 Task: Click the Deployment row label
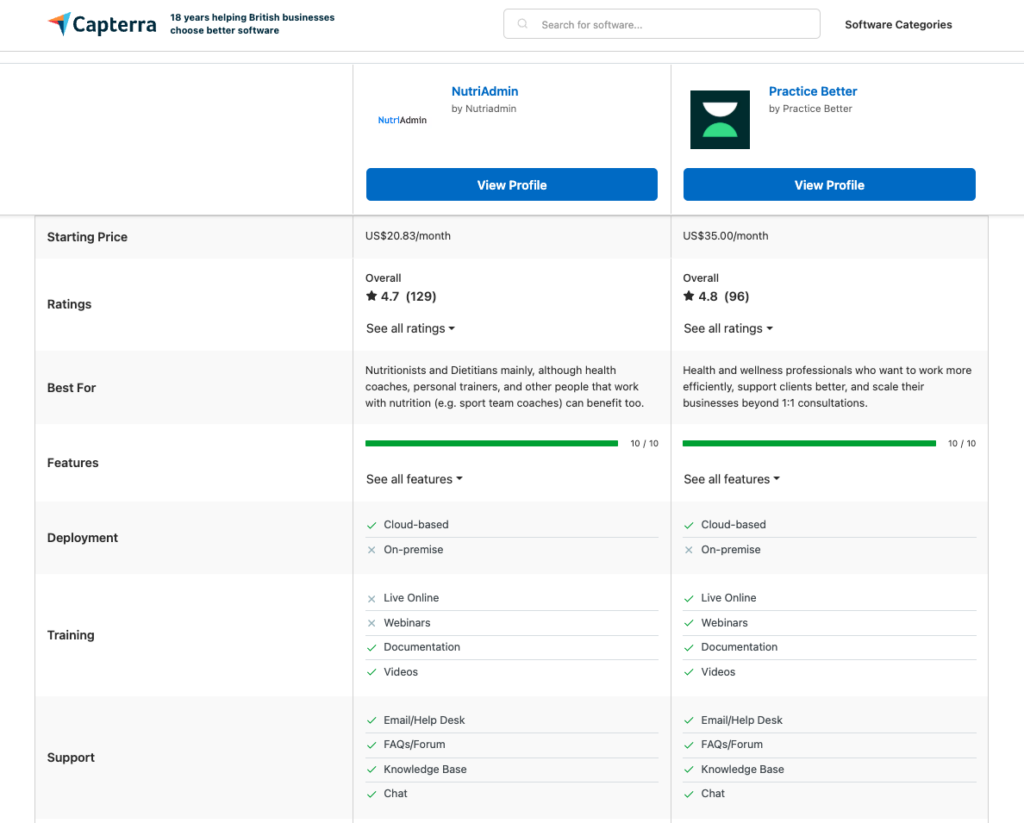pos(82,538)
